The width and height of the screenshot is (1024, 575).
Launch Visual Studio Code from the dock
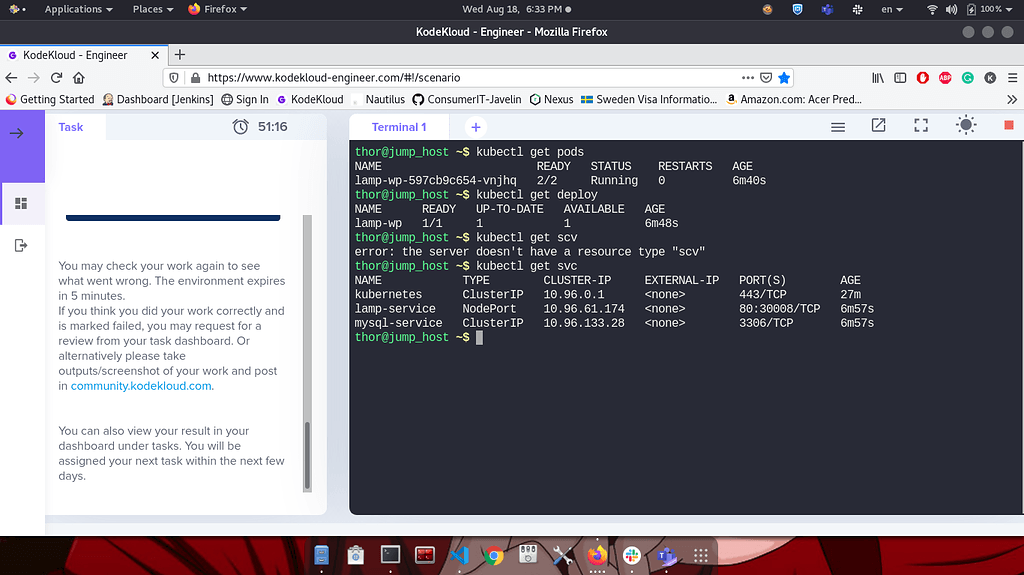(x=459, y=555)
